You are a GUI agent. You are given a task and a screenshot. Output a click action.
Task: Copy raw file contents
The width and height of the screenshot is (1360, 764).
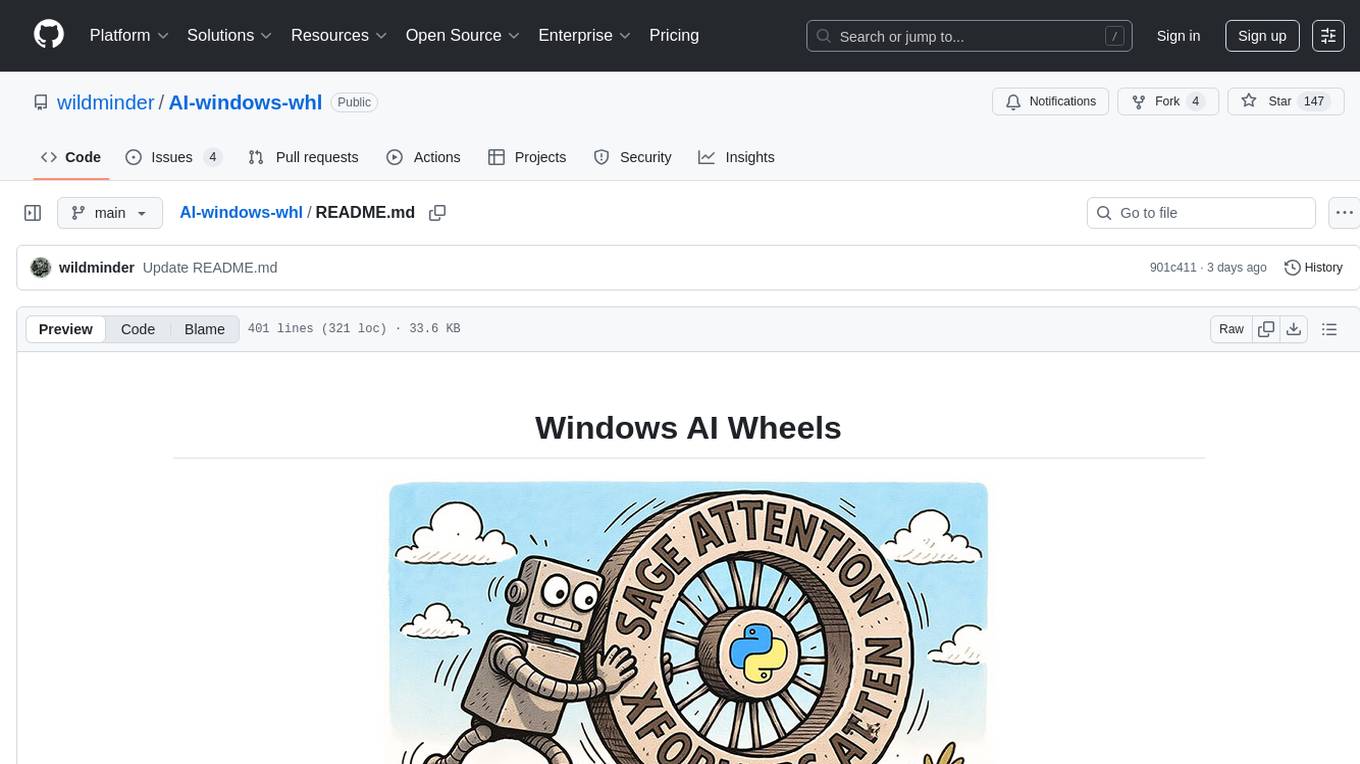[1266, 329]
